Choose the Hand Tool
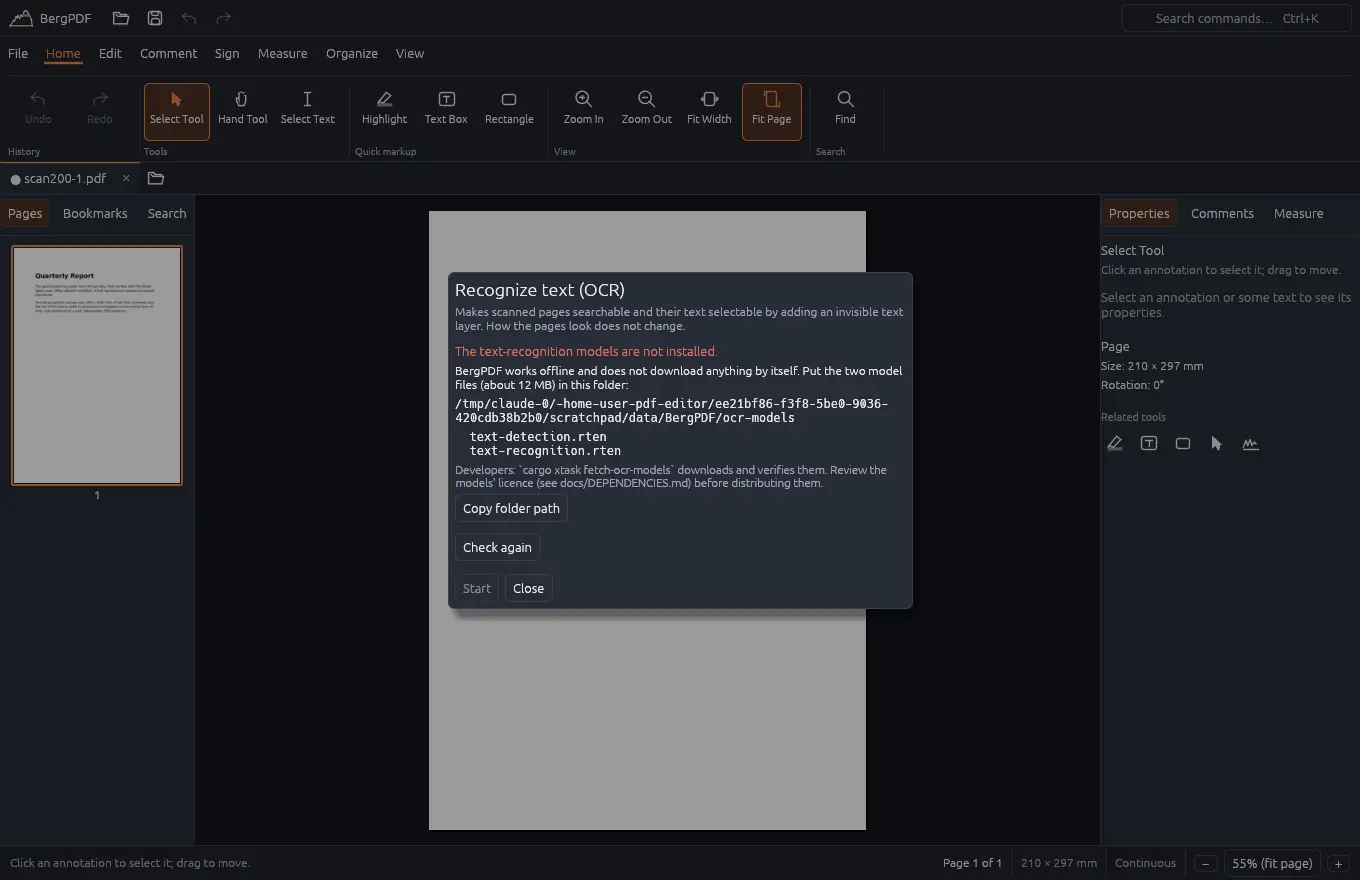 pos(243,111)
